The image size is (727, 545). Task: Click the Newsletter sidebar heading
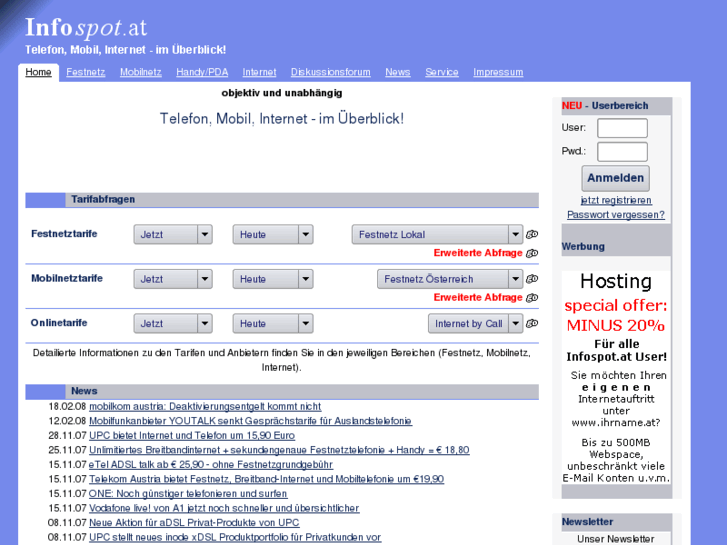coord(587,522)
